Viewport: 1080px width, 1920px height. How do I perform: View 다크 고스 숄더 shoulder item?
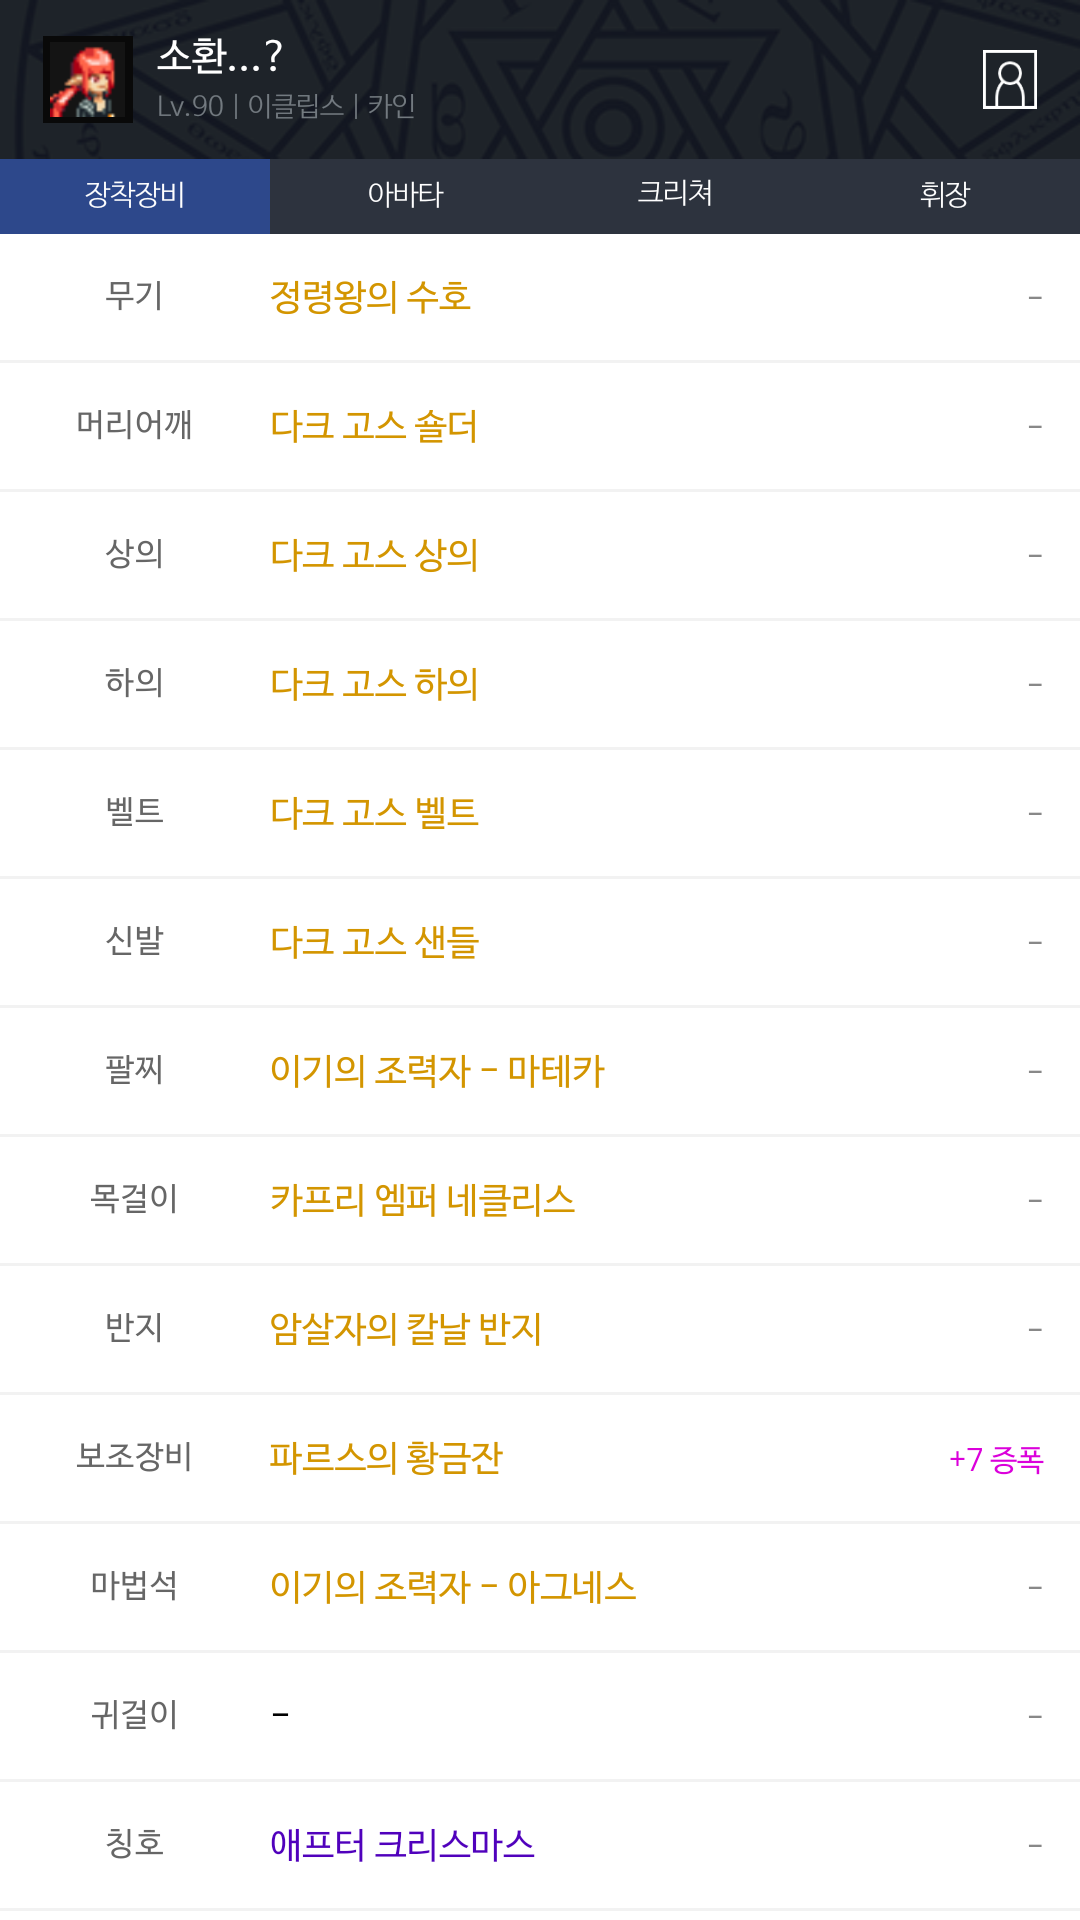click(374, 426)
